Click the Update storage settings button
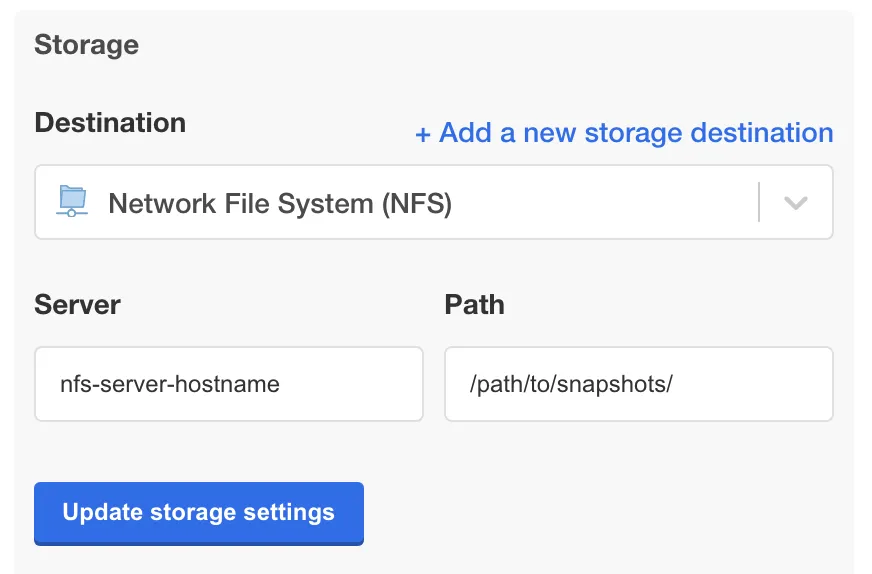The width and height of the screenshot is (872, 574). click(199, 513)
